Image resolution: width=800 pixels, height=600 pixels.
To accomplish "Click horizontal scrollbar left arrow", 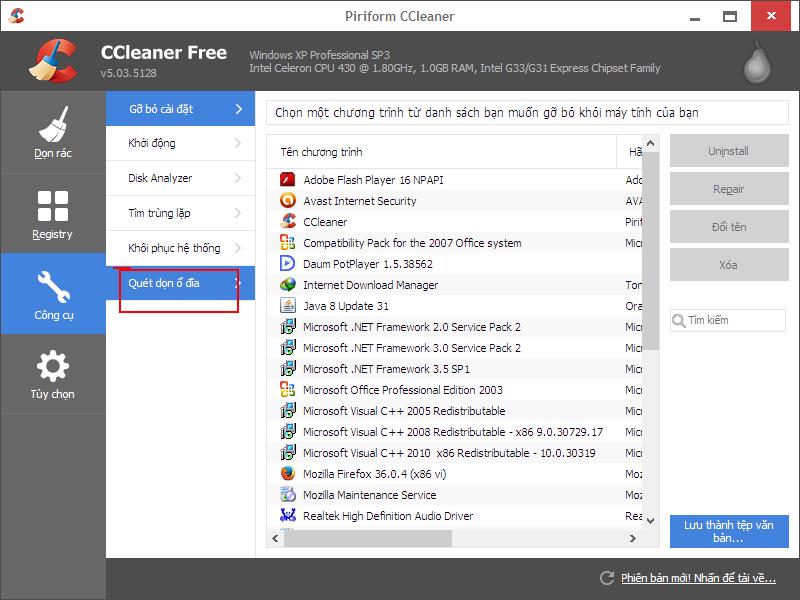I will point(276,538).
